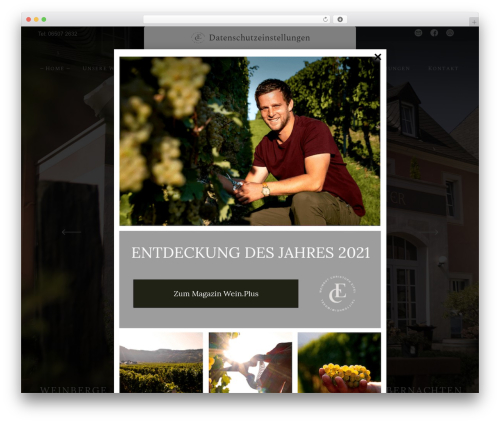Open the Weinberge link at the bottom left

[x=73, y=389]
